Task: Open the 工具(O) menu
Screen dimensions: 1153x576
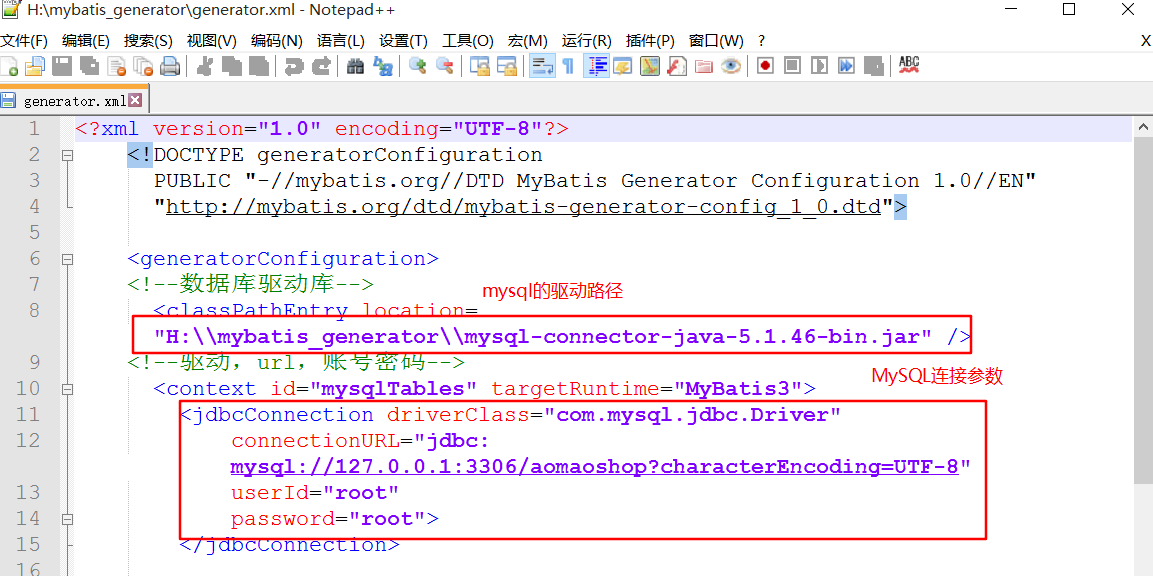Action: [467, 40]
